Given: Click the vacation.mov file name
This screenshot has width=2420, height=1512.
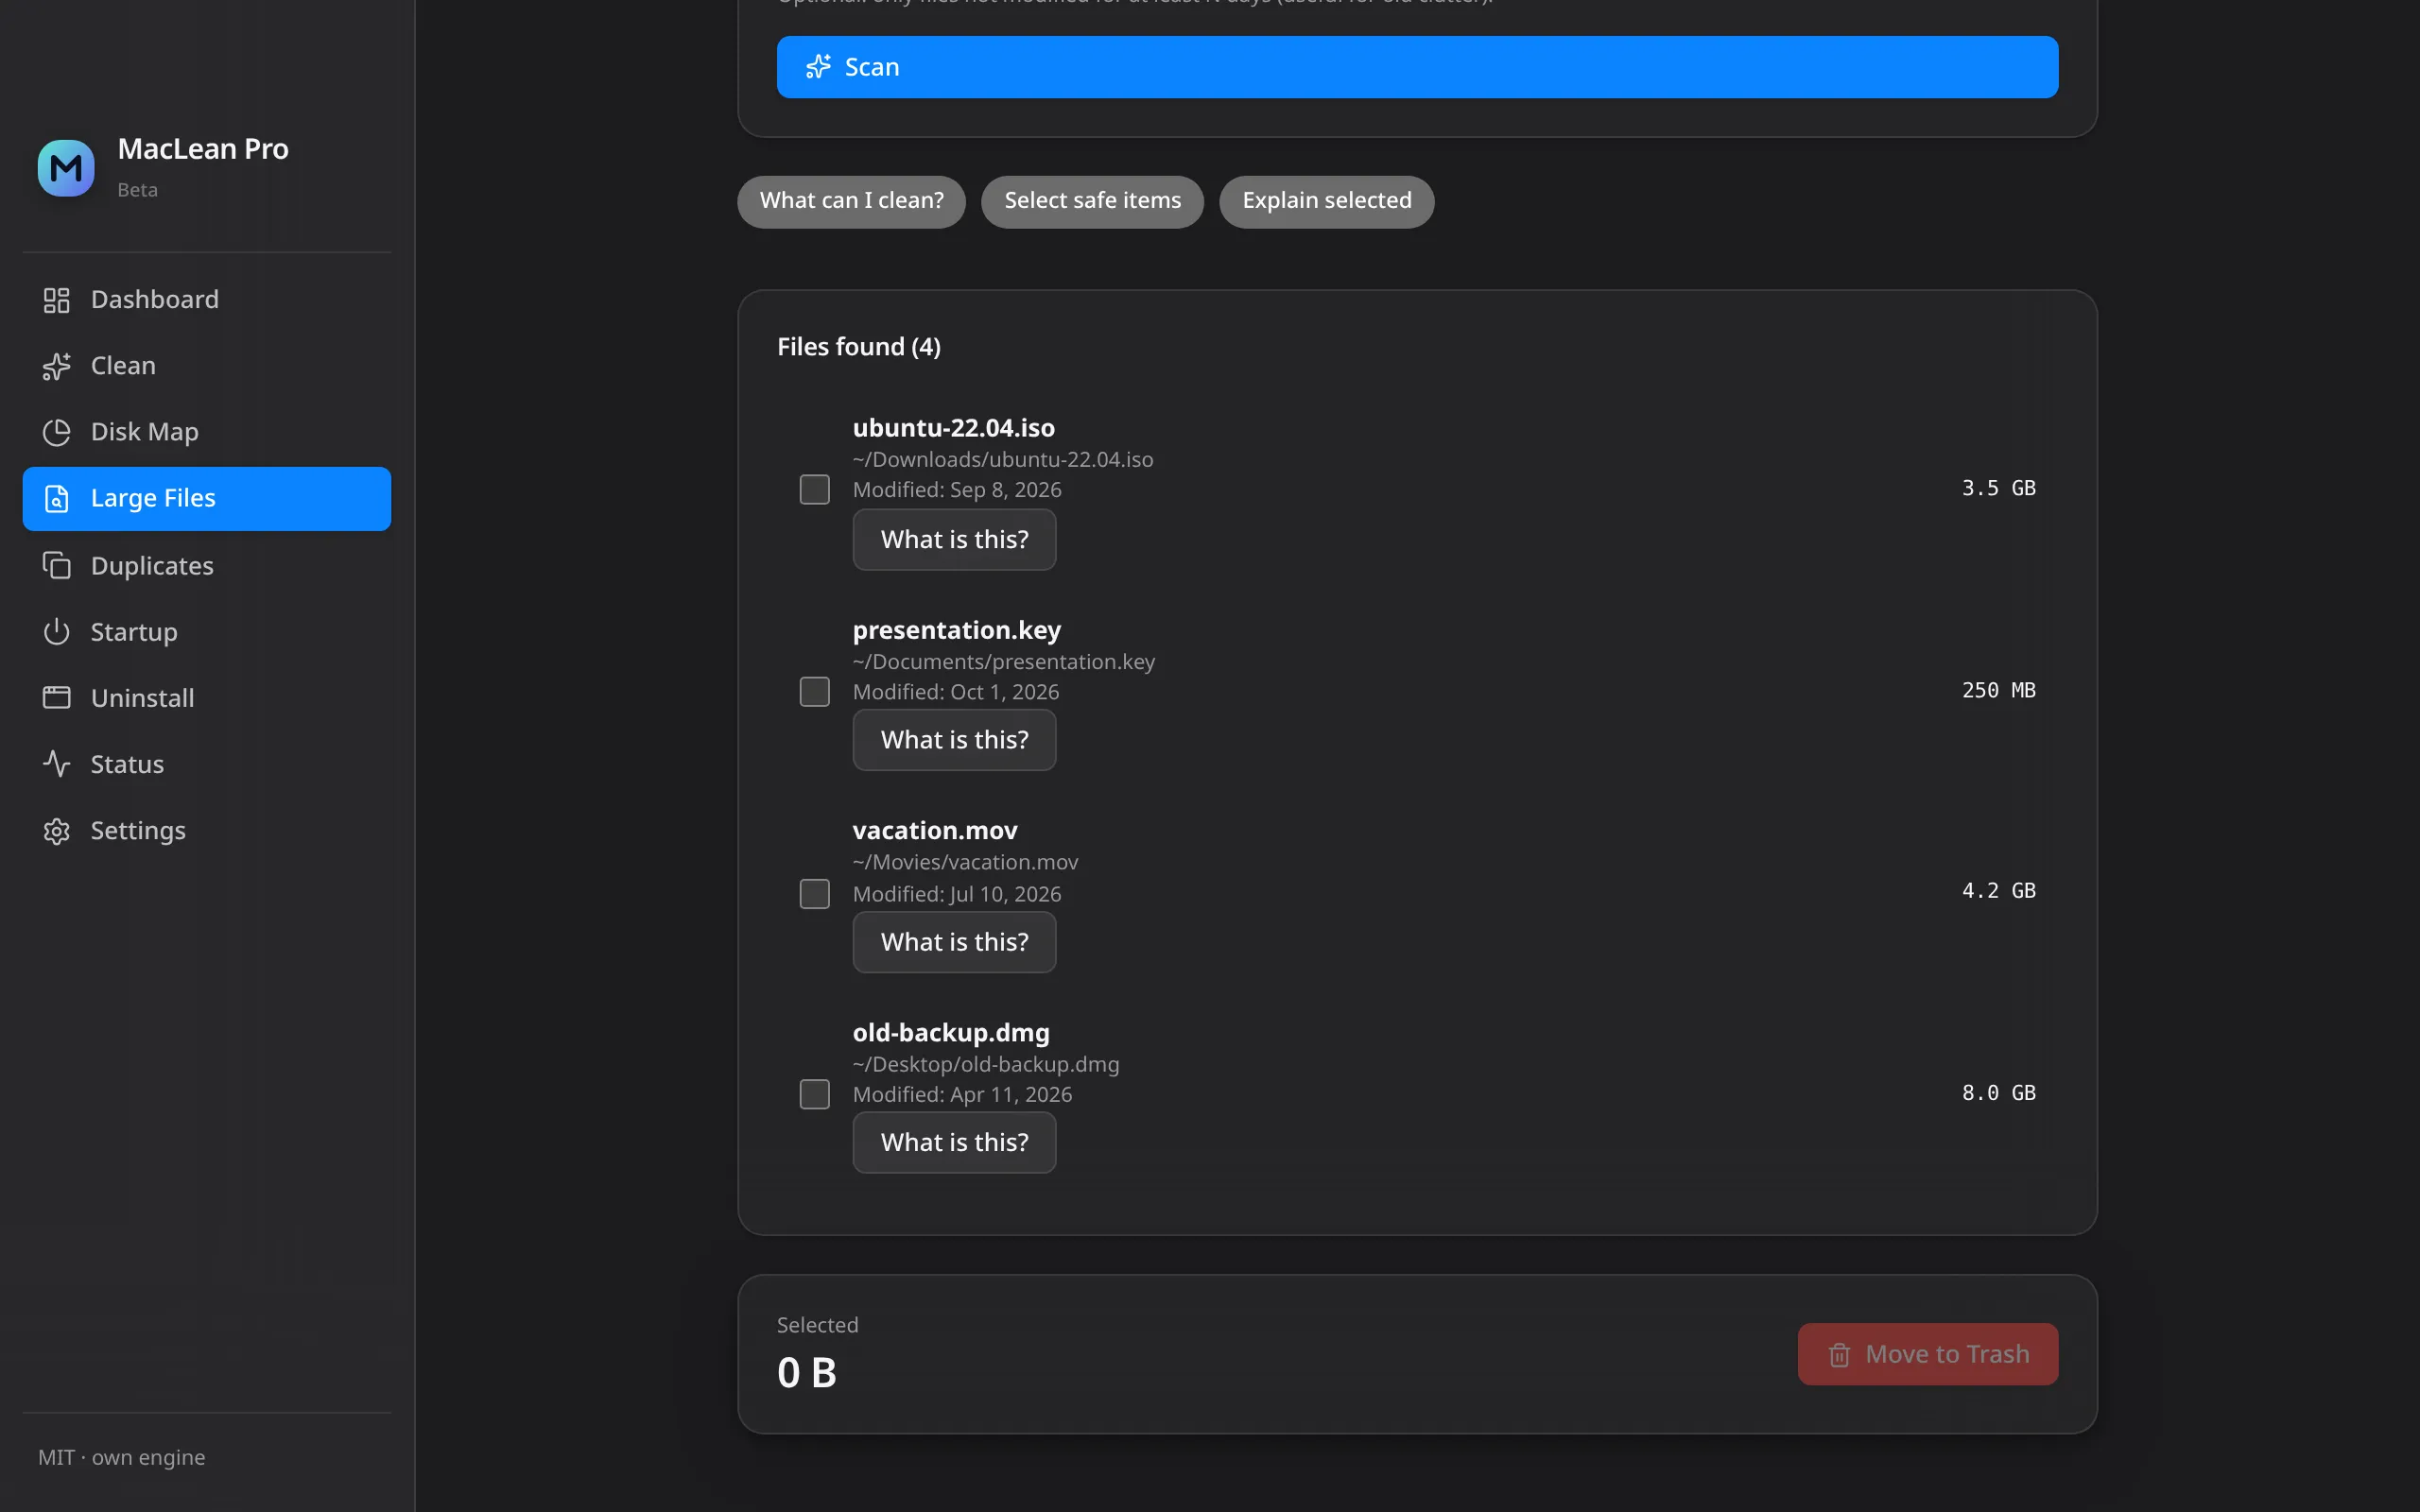Looking at the screenshot, I should pos(935,831).
